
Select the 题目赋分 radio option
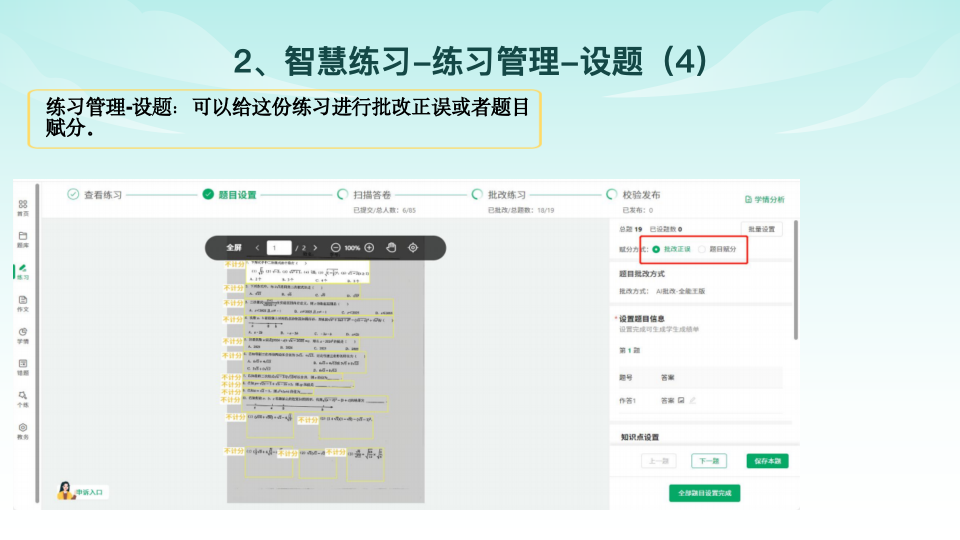(x=702, y=249)
